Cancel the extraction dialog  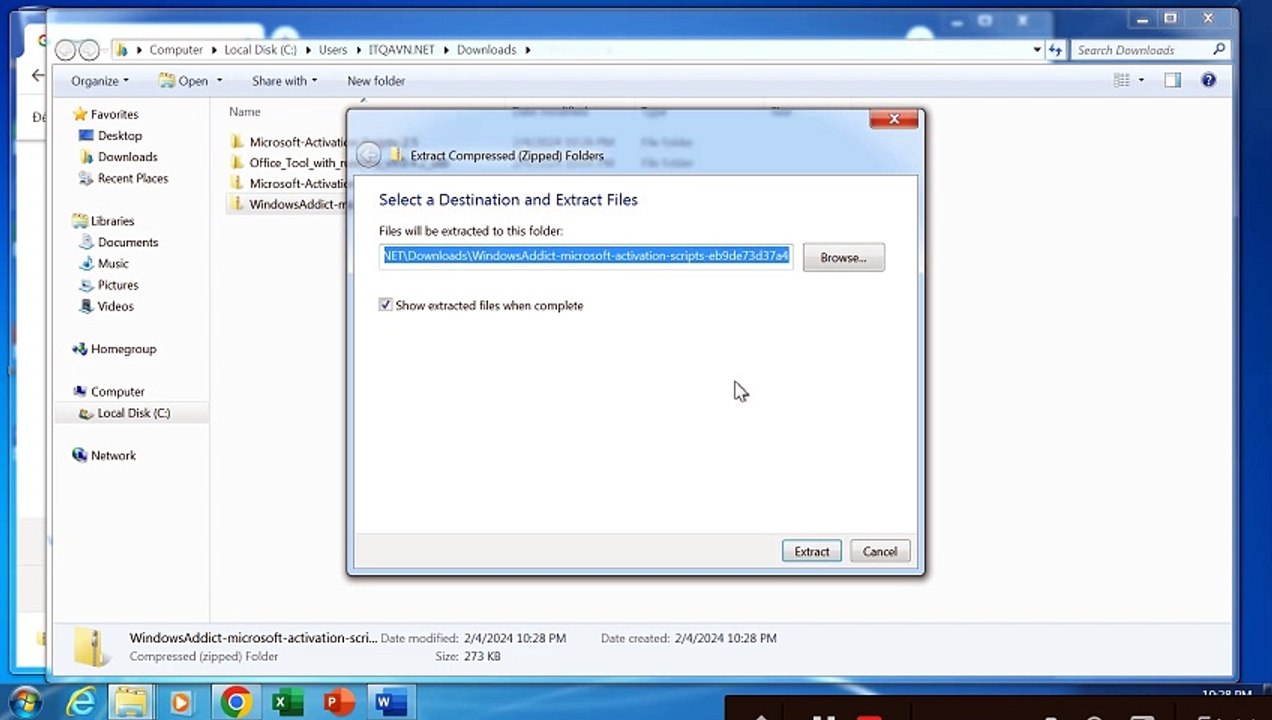(880, 551)
